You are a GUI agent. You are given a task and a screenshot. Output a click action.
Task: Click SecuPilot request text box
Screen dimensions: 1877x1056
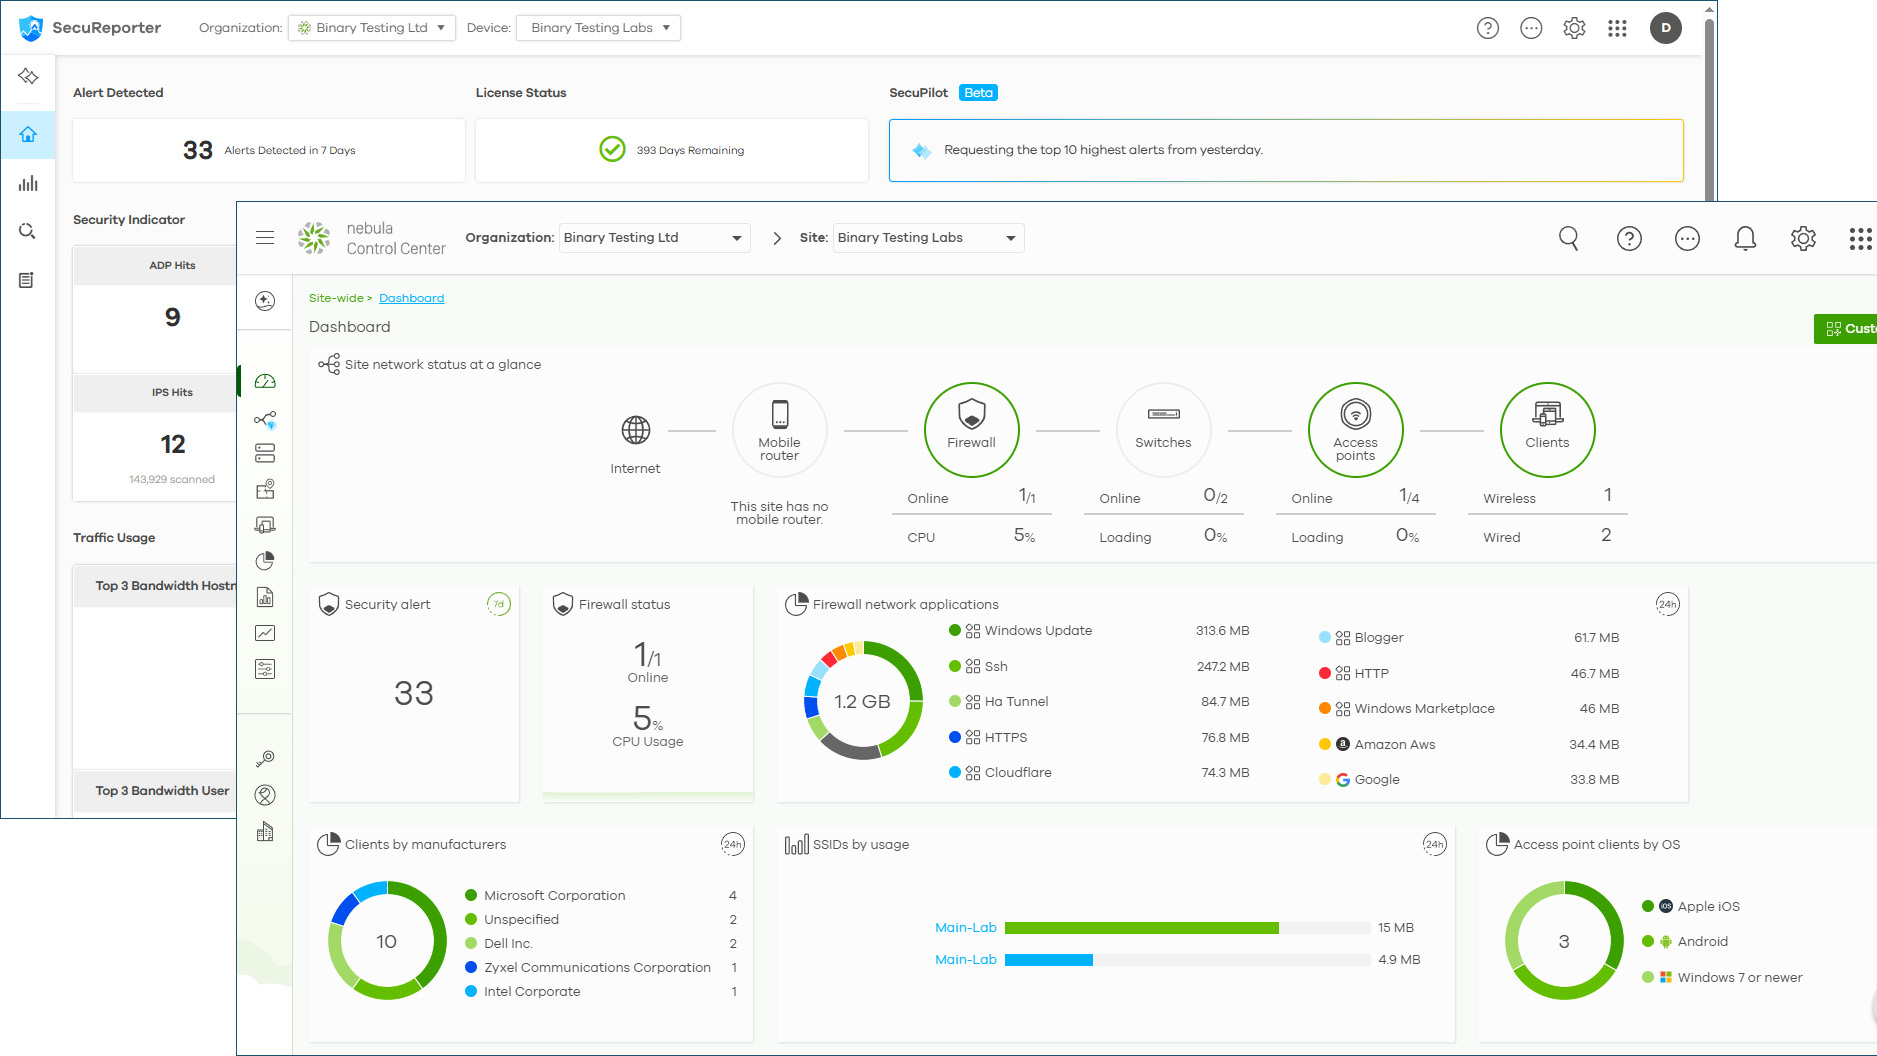[1285, 150]
